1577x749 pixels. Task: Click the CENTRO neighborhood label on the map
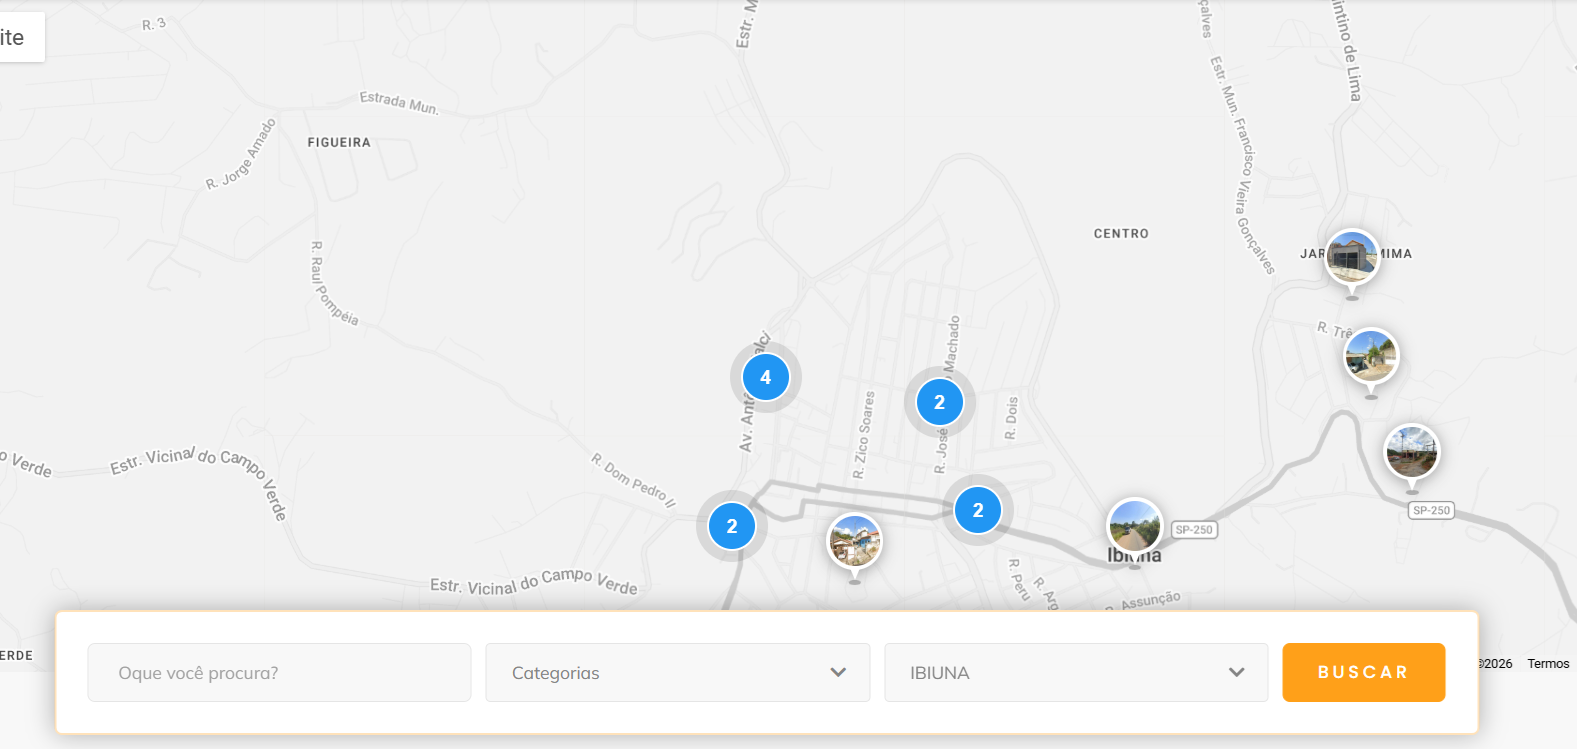pos(1121,234)
